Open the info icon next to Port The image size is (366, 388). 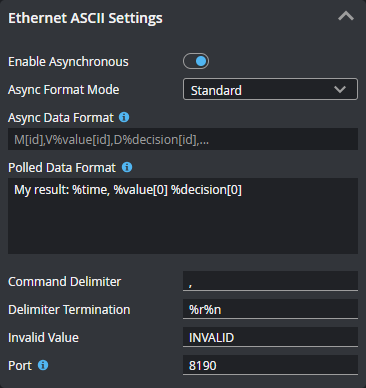43,365
